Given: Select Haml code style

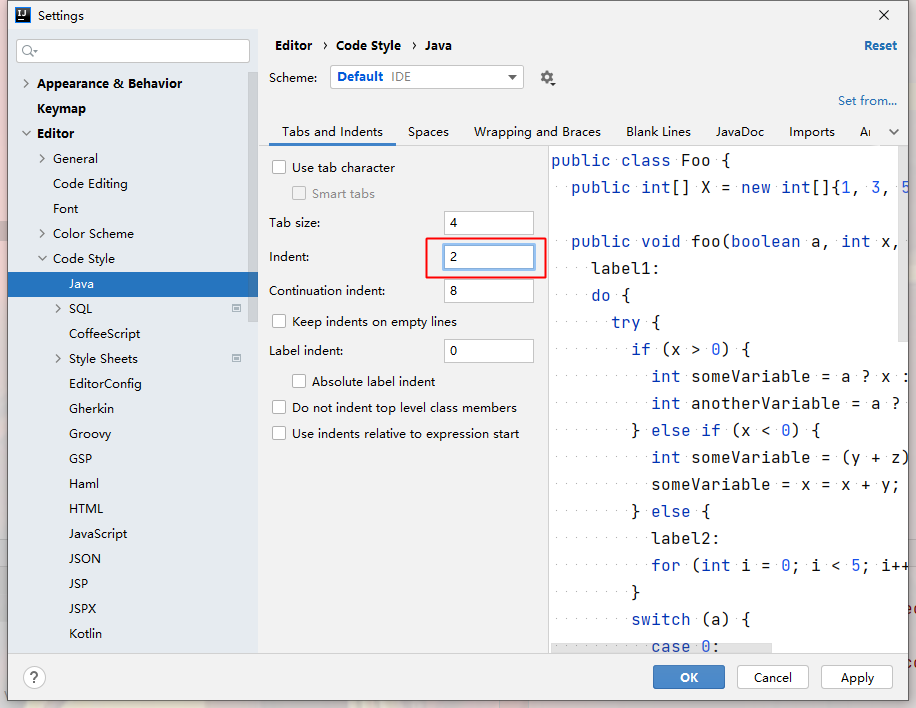Looking at the screenshot, I should [x=84, y=484].
